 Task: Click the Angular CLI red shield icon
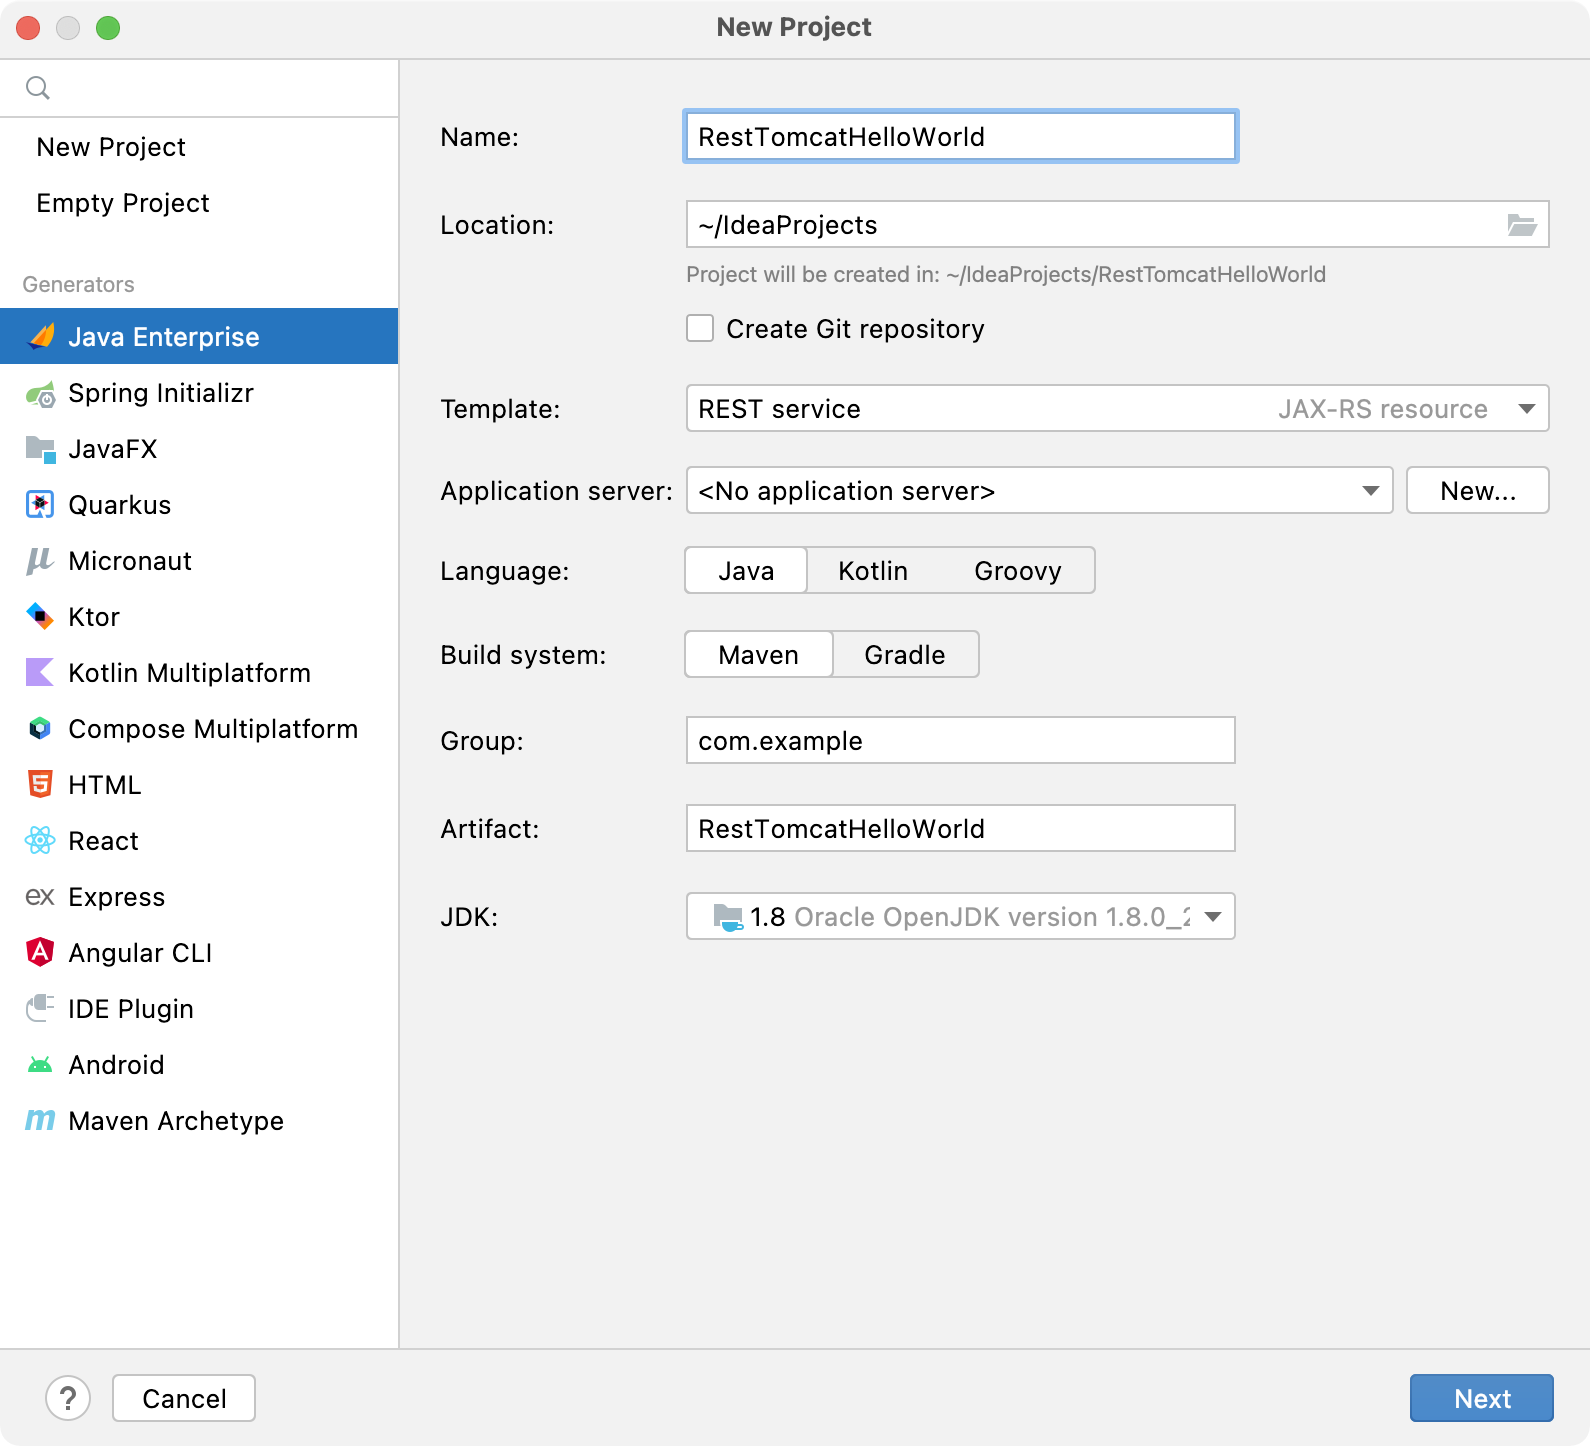point(40,952)
